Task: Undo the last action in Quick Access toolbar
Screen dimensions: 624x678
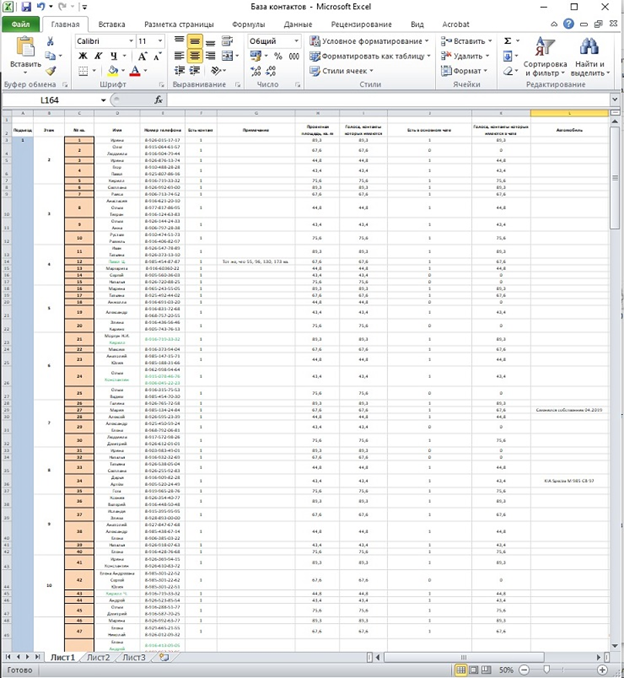Action: [x=41, y=7]
